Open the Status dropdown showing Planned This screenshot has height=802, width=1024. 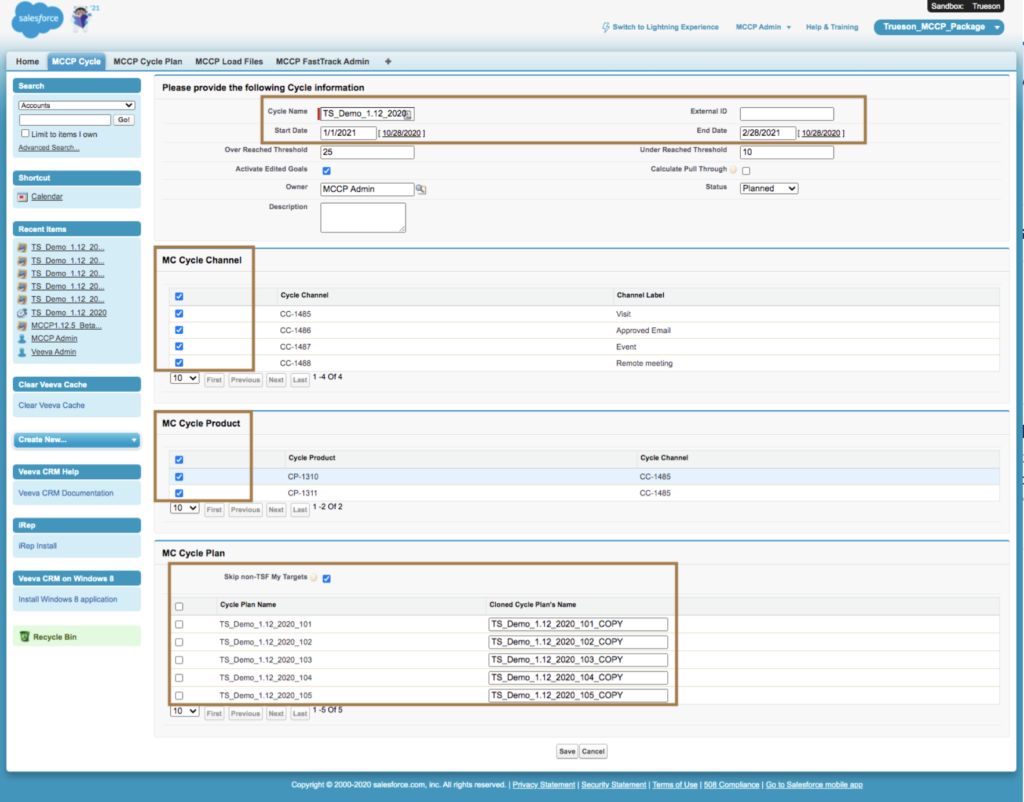point(769,188)
